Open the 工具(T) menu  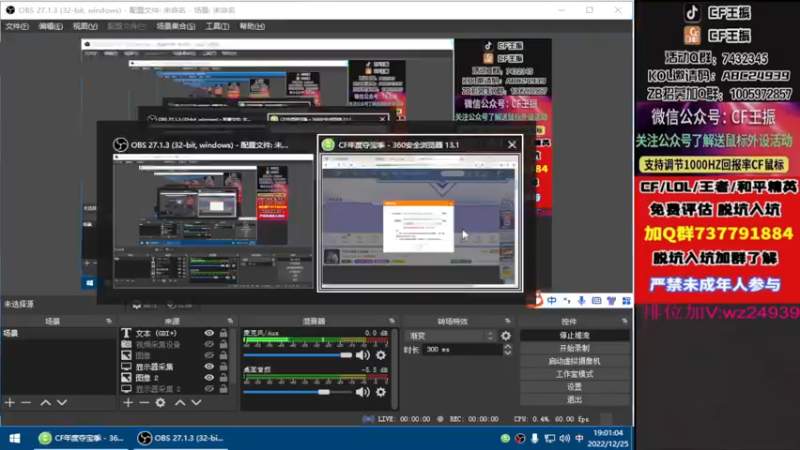point(217,26)
